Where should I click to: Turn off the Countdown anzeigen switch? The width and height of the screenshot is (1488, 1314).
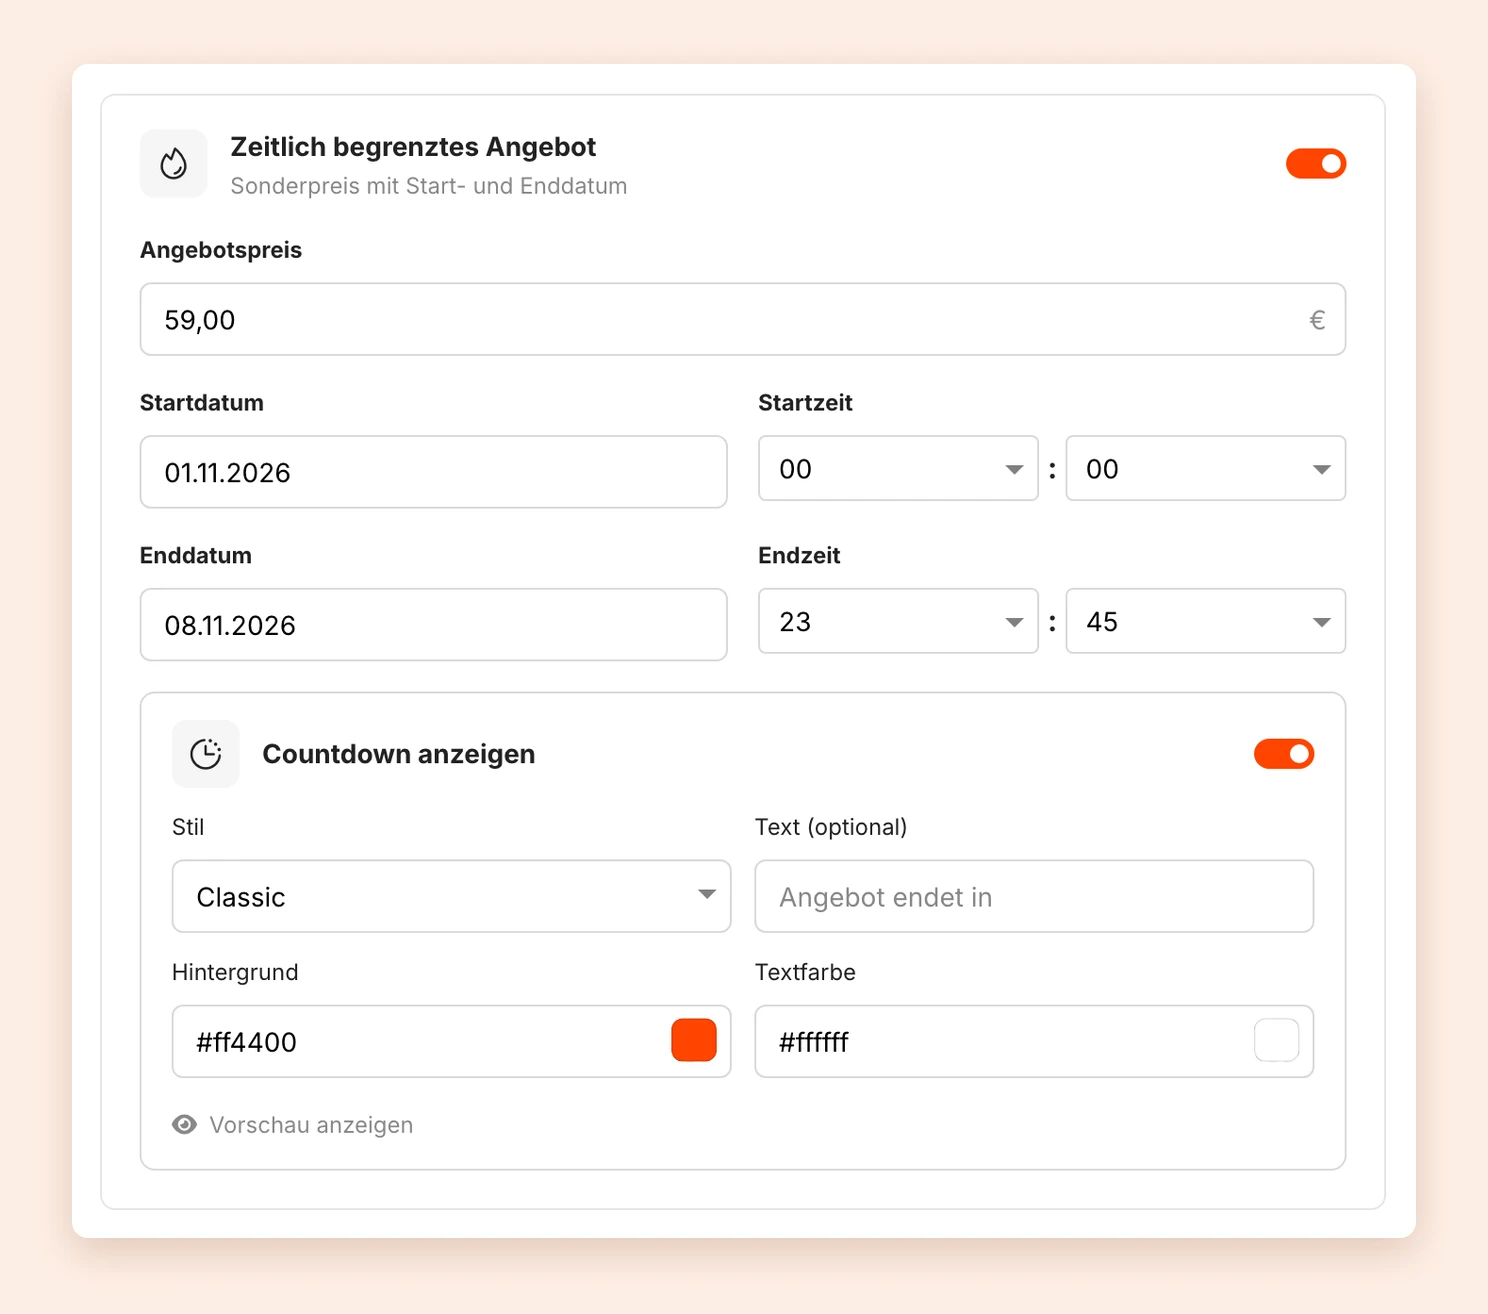point(1284,754)
